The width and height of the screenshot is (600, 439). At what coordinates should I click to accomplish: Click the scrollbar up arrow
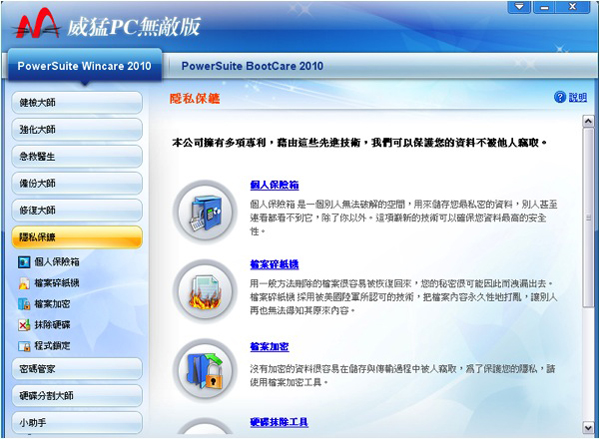click(588, 121)
